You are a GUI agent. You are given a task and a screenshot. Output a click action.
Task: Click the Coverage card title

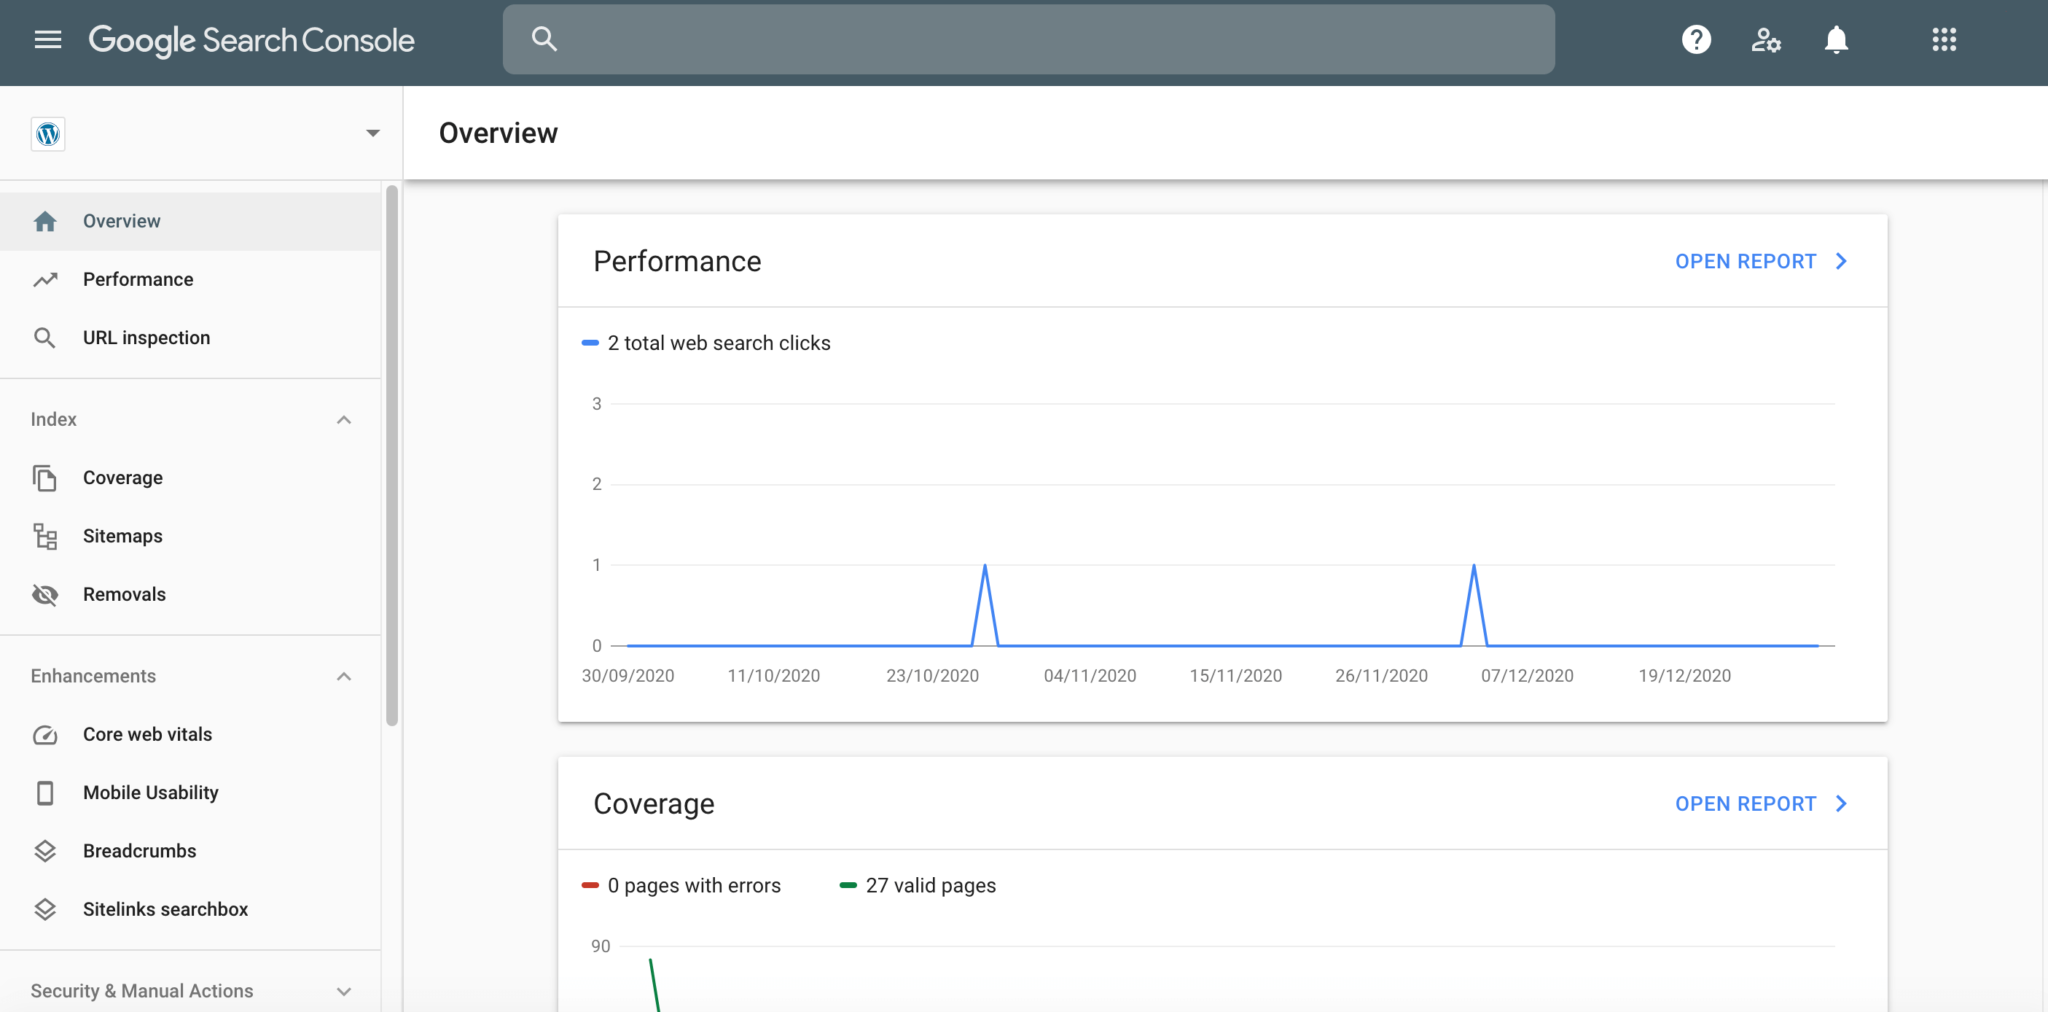point(654,804)
